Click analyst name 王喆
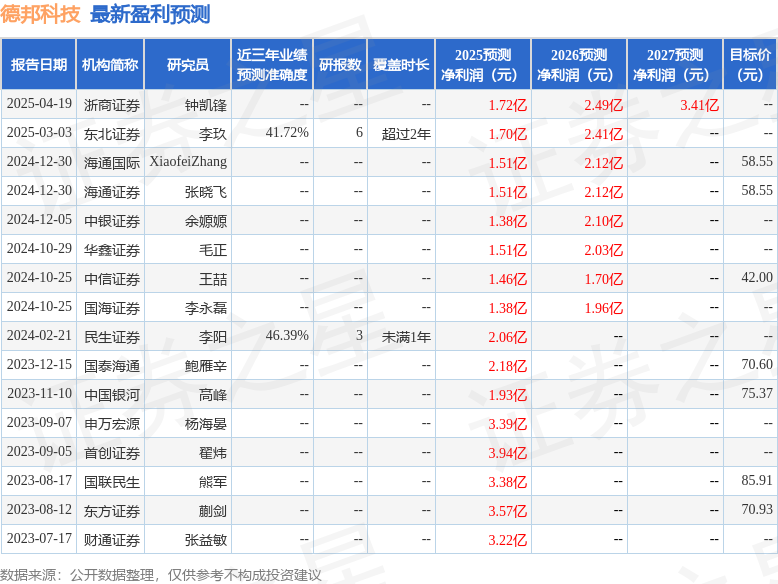 213,279
